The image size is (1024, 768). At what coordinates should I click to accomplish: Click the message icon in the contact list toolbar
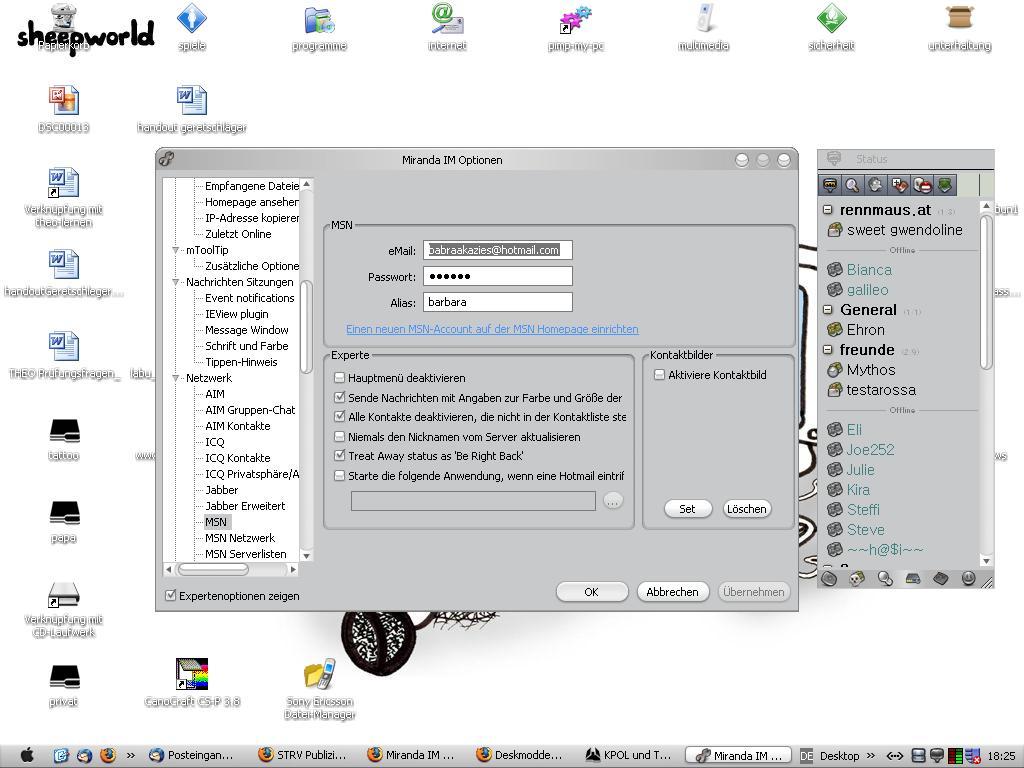coord(830,185)
